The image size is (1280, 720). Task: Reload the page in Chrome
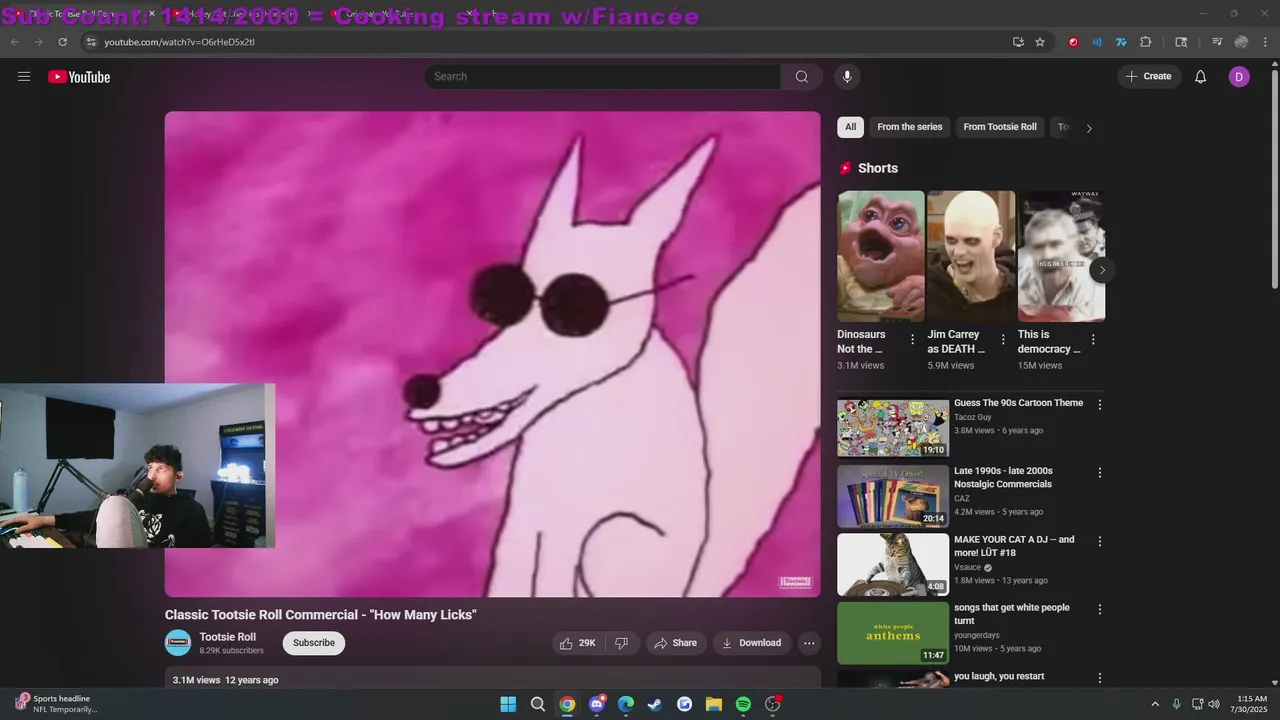click(62, 42)
